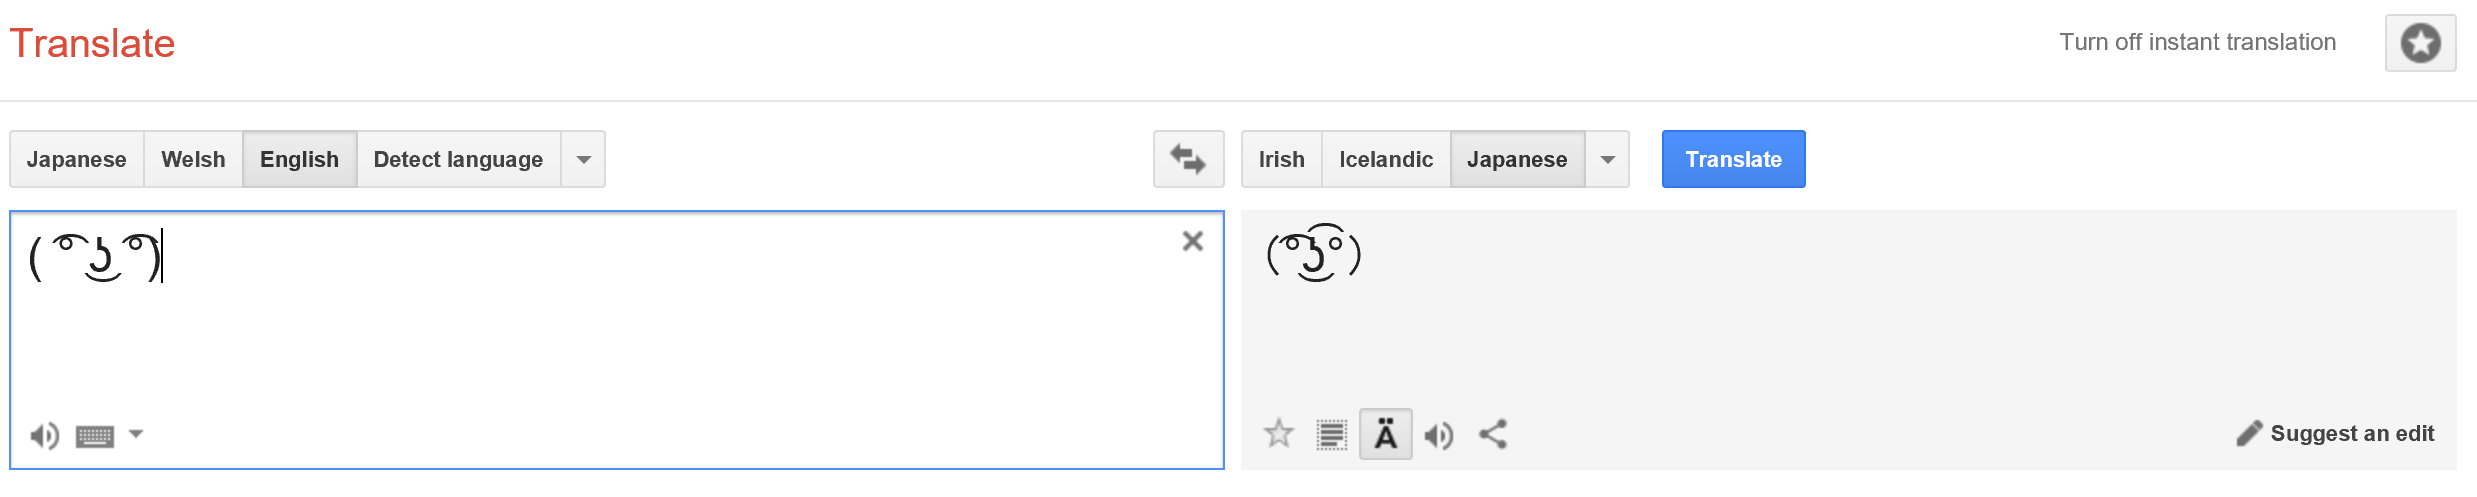Choose Icelandic as target language
Screen dimensions: 2477x497
pos(1386,159)
